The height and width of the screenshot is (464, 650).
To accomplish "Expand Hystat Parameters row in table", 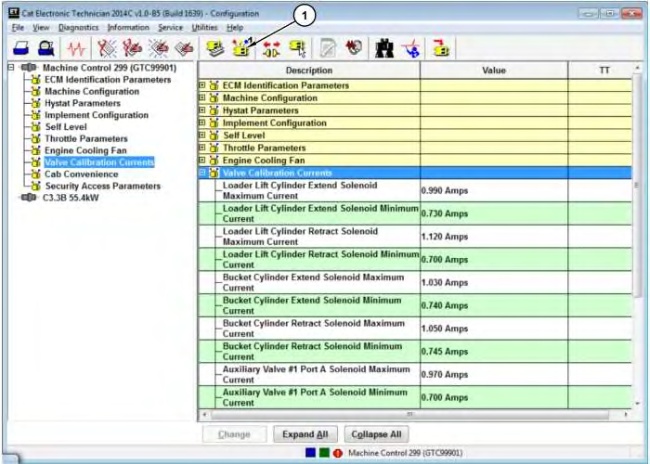I will pos(202,110).
